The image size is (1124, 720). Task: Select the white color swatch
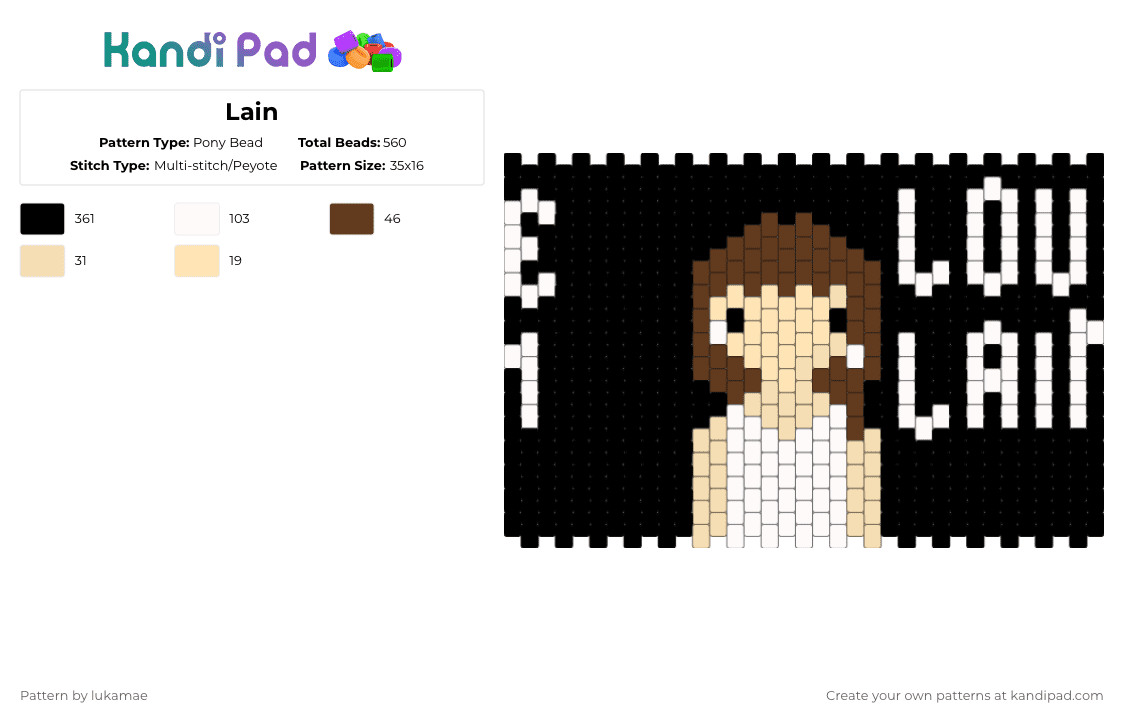click(196, 219)
